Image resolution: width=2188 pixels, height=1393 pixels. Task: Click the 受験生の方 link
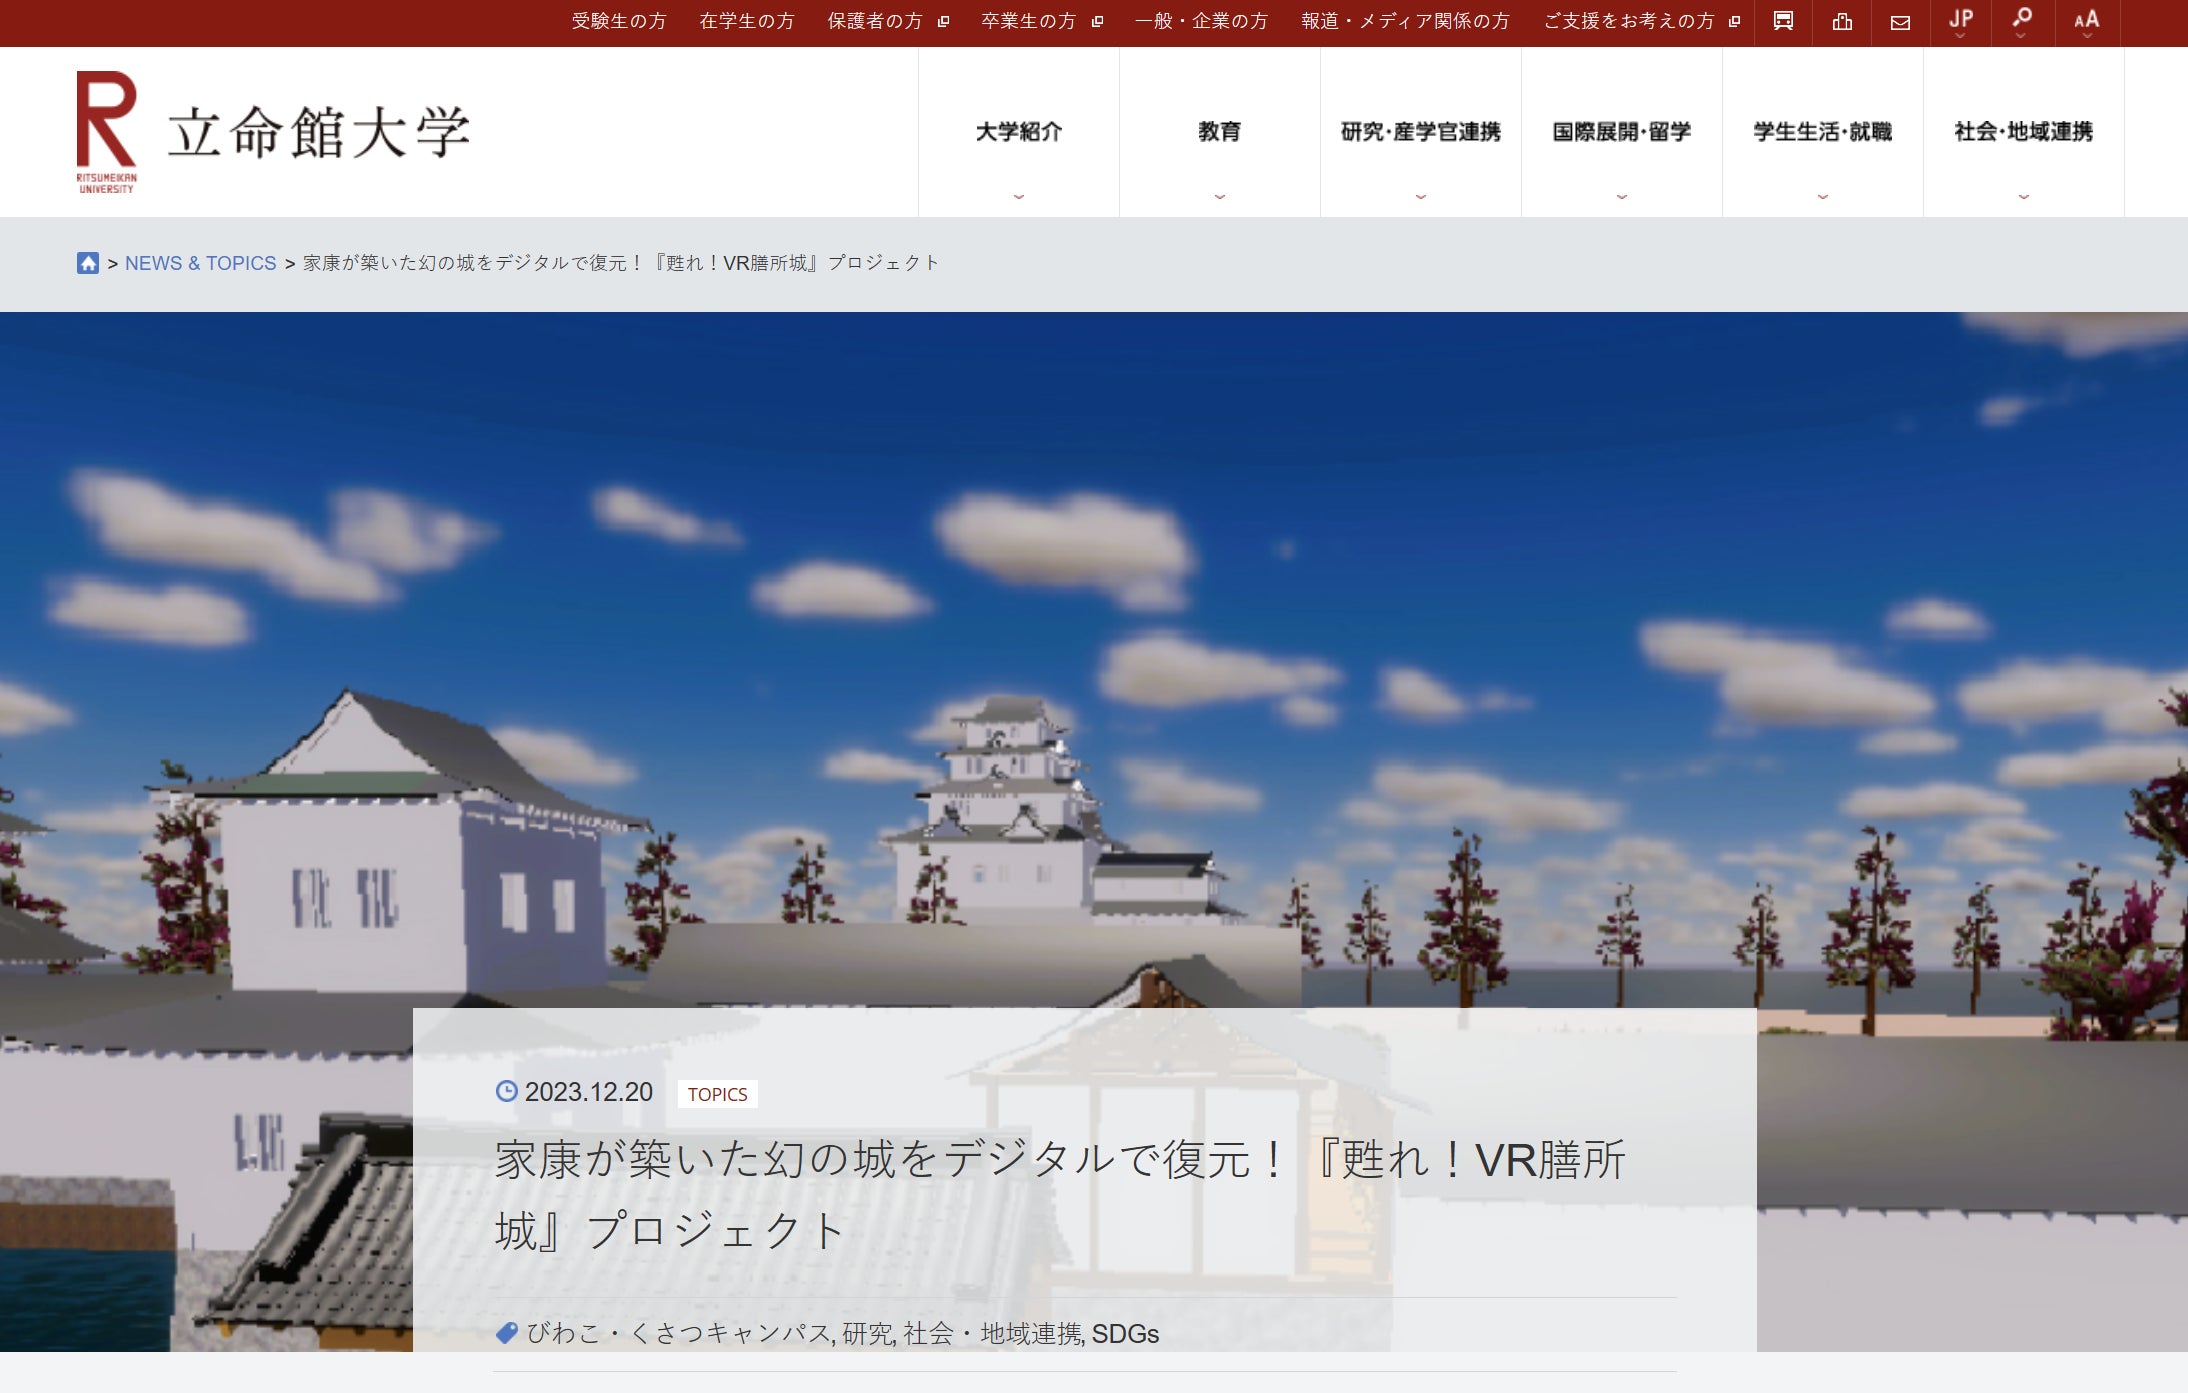tap(618, 21)
